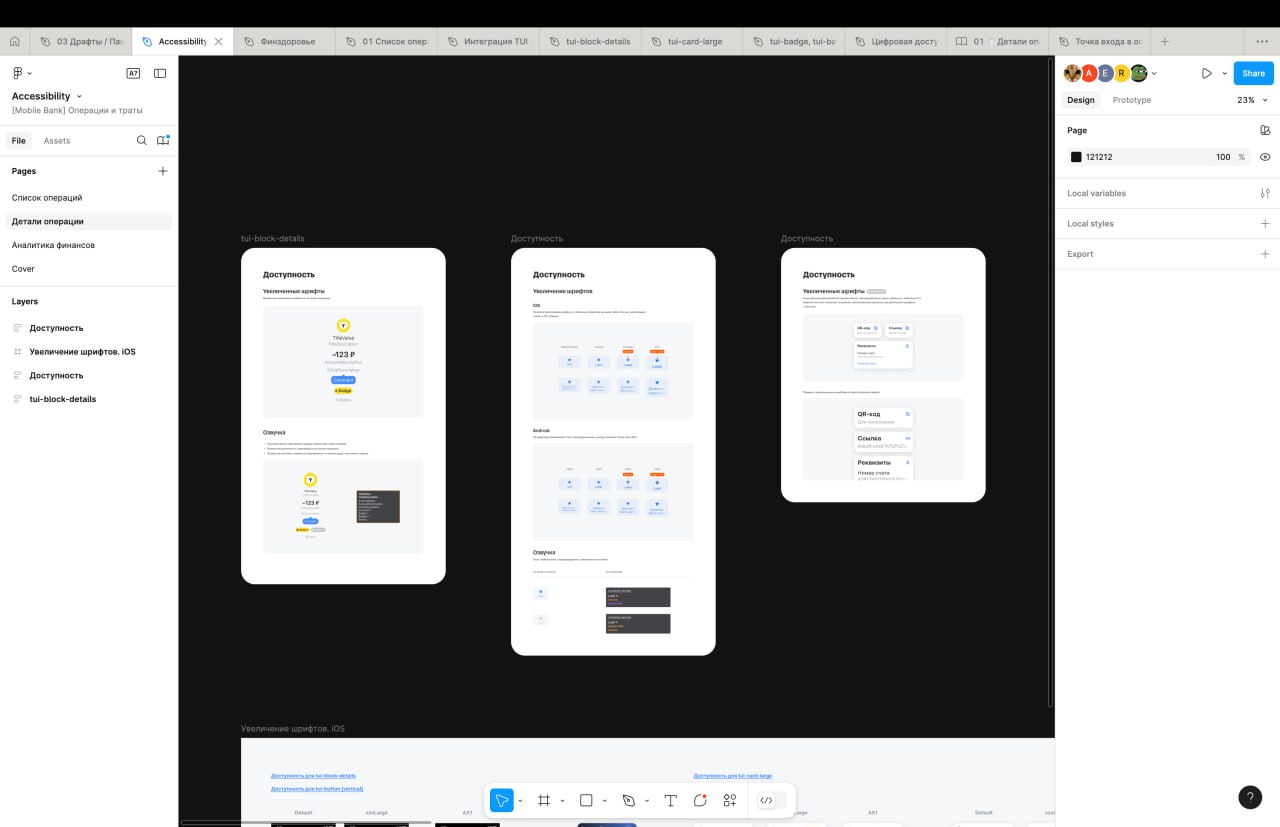This screenshot has height=827, width=1280.
Task: Toggle Dev Mode switch in toolbar
Action: (771, 800)
